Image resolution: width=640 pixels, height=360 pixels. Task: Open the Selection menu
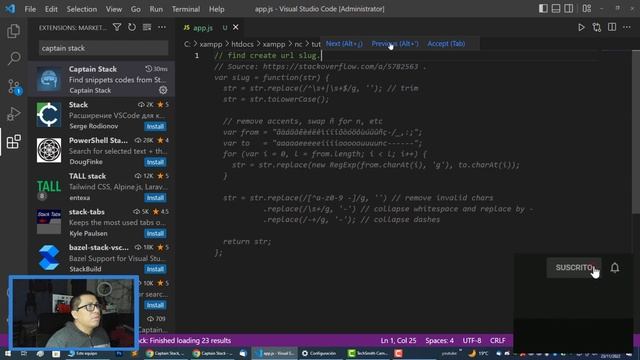click(82, 9)
